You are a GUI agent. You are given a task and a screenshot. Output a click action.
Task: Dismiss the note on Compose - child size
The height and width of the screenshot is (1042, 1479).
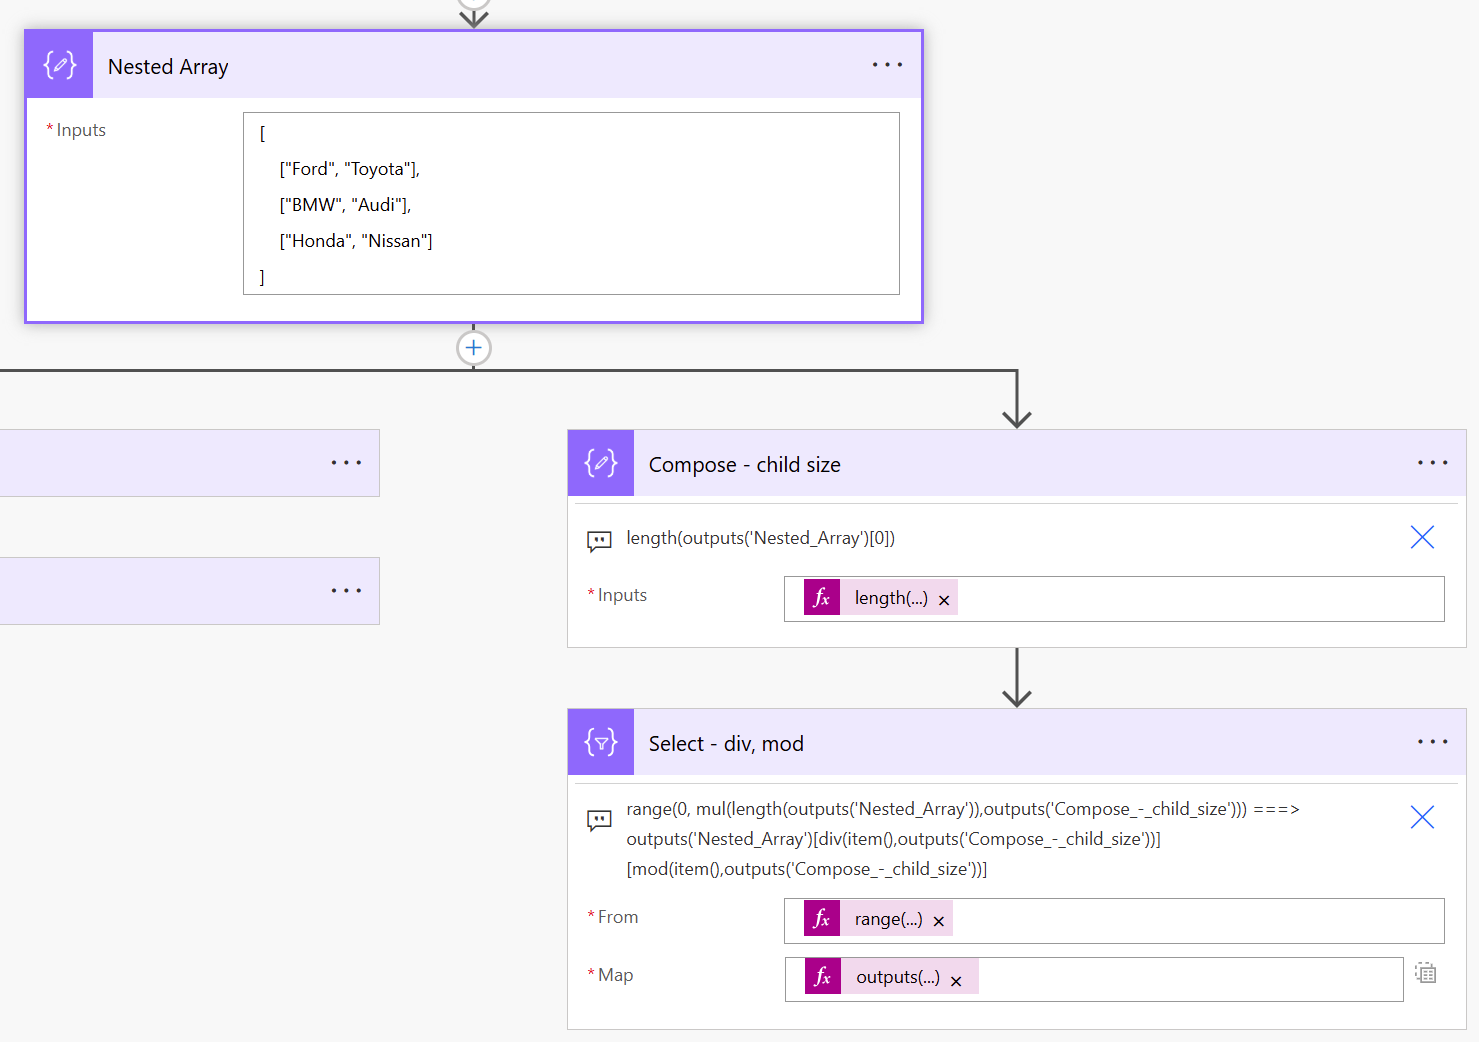(1422, 537)
